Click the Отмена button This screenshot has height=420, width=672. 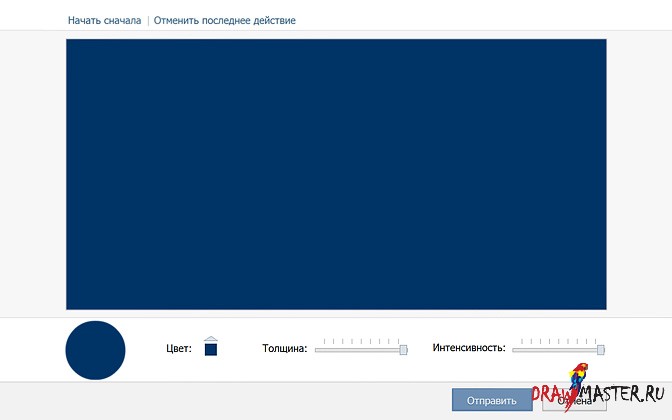coord(574,401)
